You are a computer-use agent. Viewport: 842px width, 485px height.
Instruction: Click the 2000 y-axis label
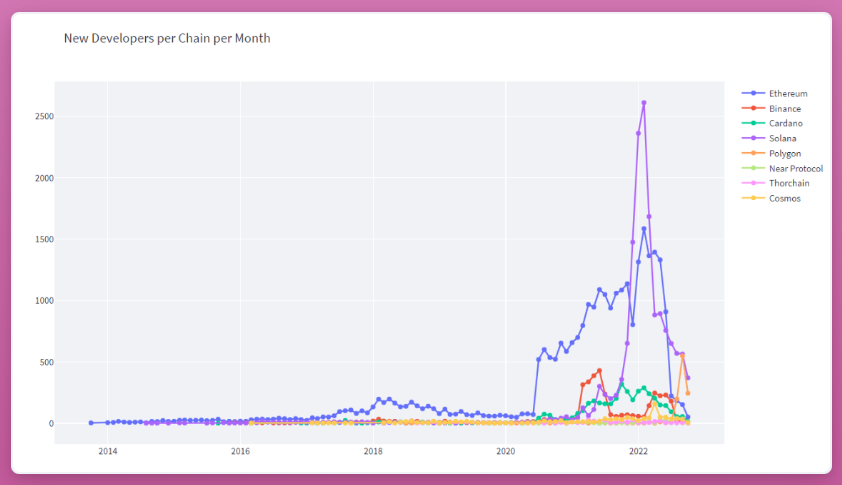[45, 178]
